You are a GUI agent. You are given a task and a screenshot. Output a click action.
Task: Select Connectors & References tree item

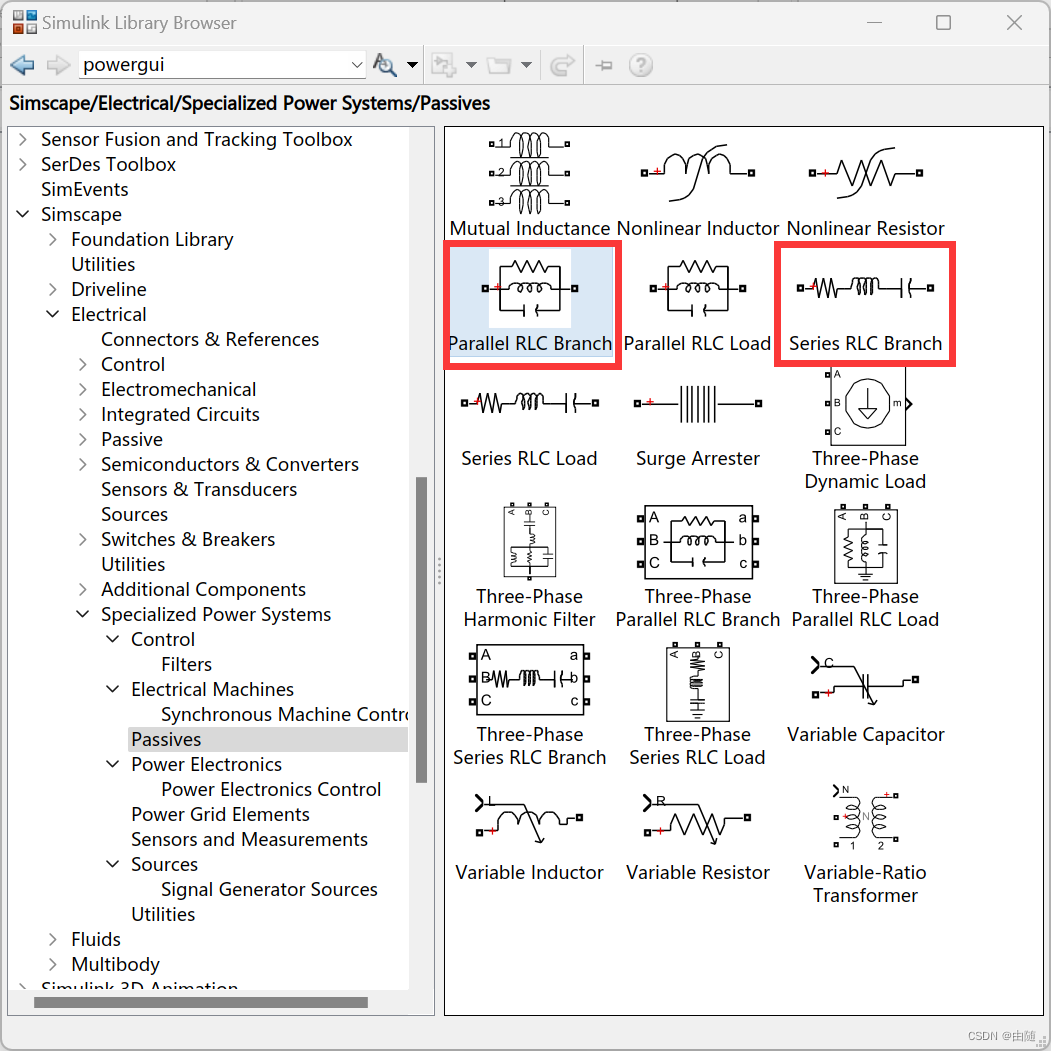210,339
